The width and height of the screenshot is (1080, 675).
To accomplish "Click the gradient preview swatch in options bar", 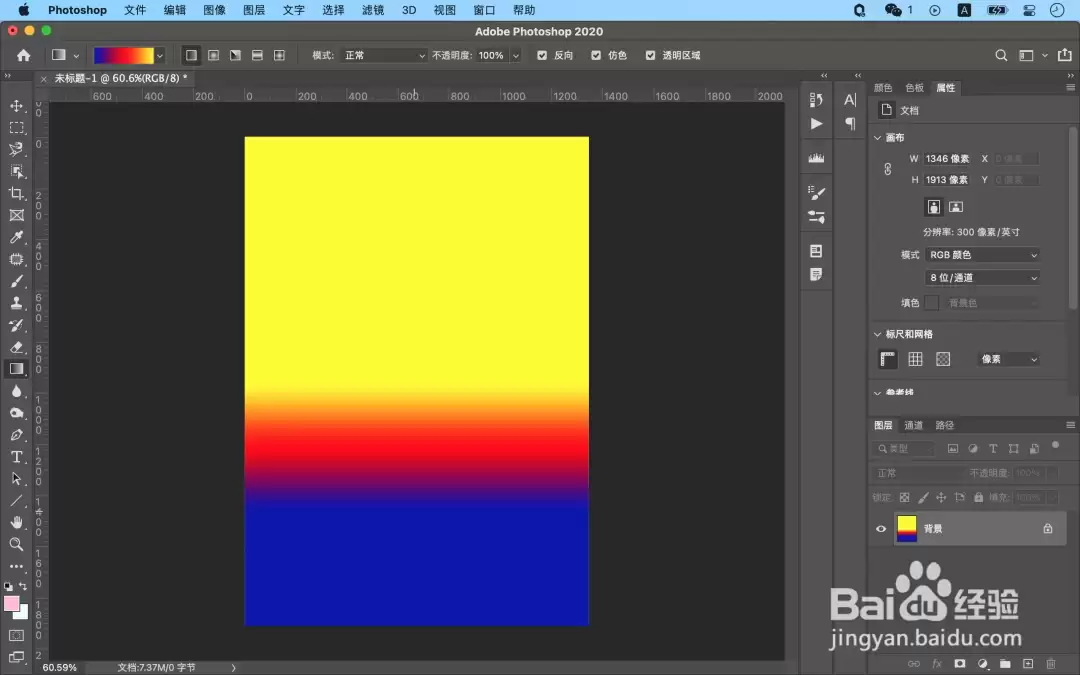I will pyautogui.click(x=124, y=56).
